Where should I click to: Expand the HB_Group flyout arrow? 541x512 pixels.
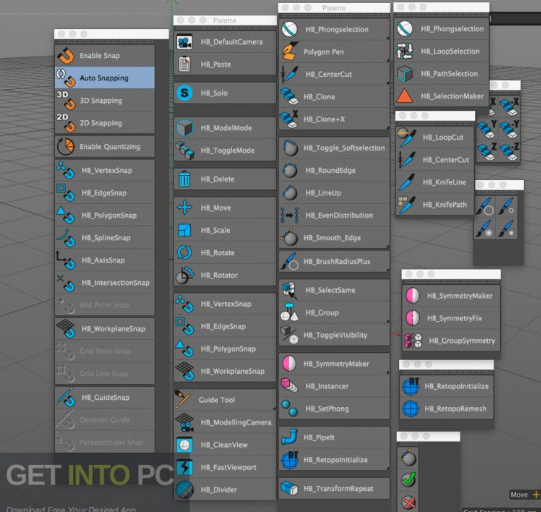(388, 321)
